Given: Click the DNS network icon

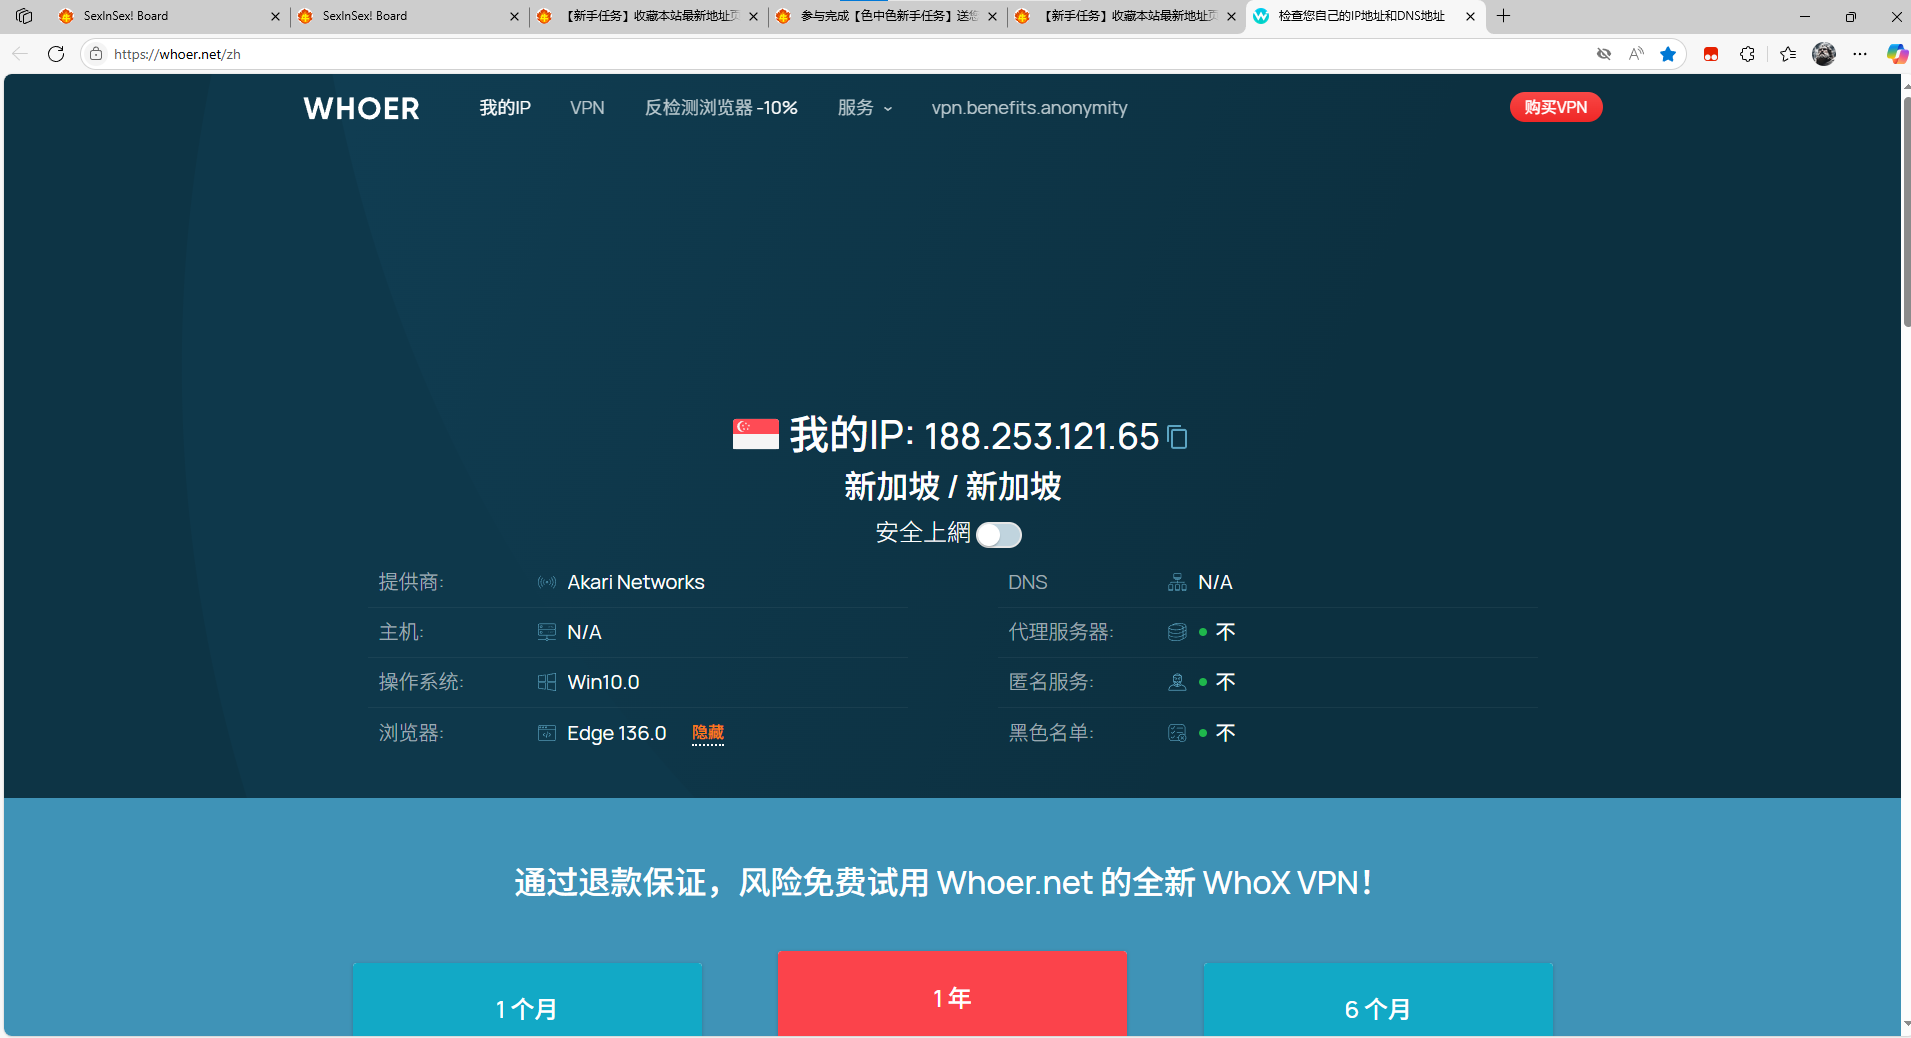Looking at the screenshot, I should pos(1177,582).
